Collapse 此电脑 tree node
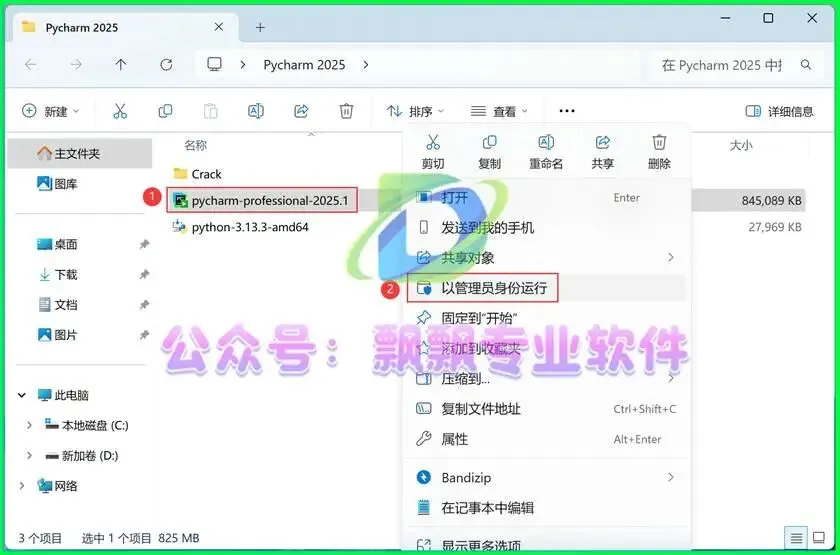 [22, 395]
